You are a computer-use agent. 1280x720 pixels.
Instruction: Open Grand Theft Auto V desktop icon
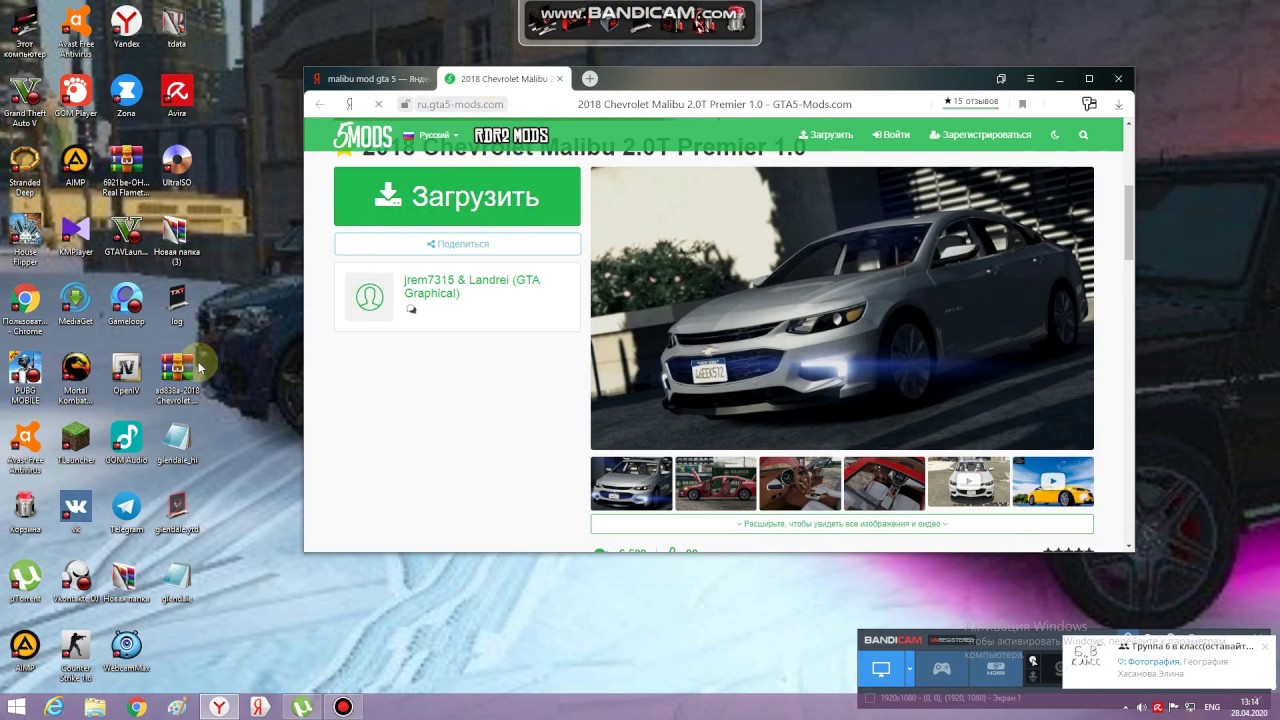[25, 102]
